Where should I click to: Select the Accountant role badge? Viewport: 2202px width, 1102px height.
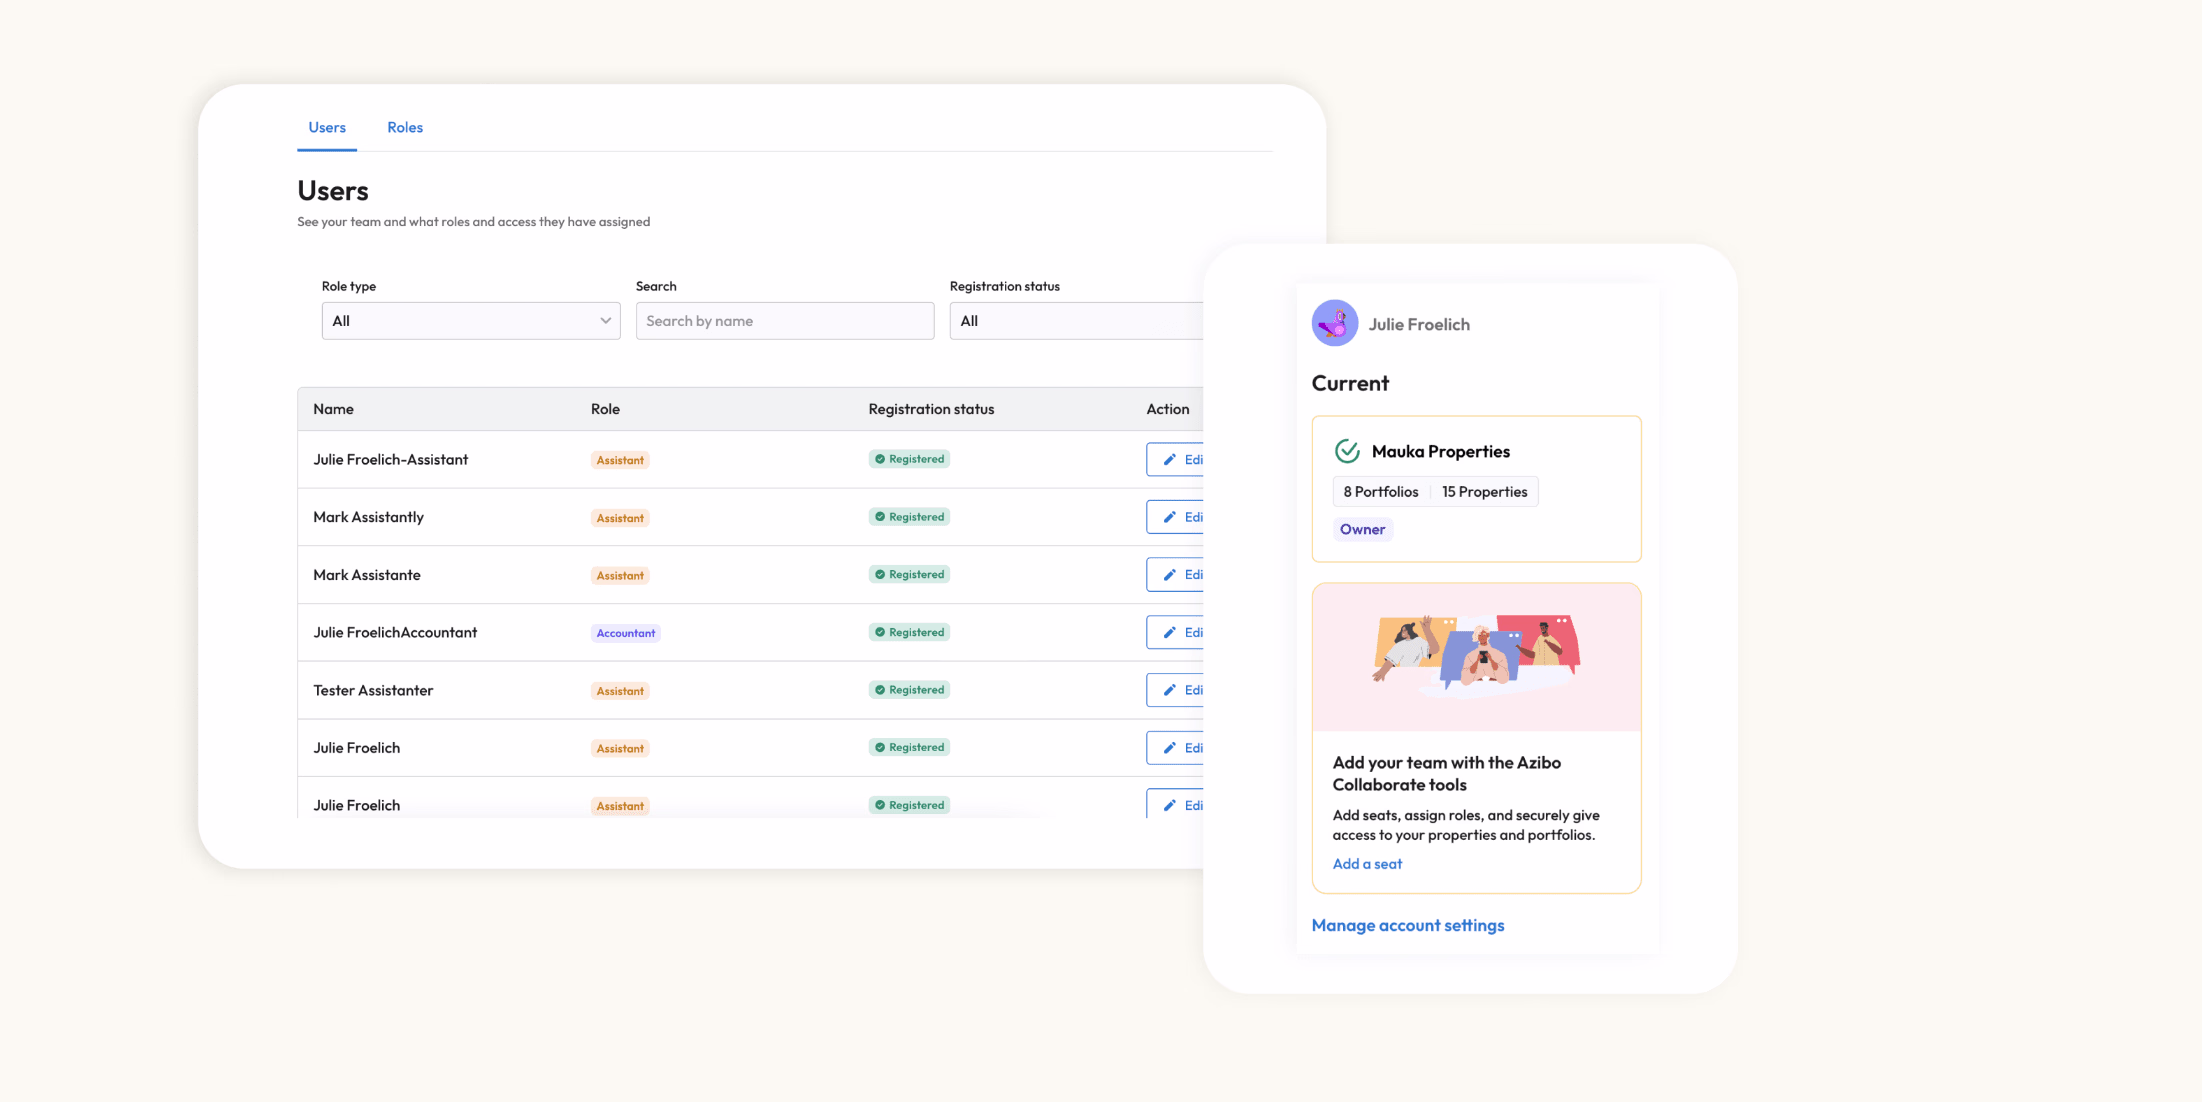tap(626, 632)
